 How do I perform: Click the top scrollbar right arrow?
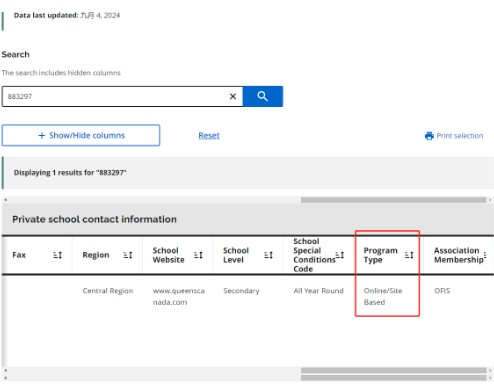490,200
